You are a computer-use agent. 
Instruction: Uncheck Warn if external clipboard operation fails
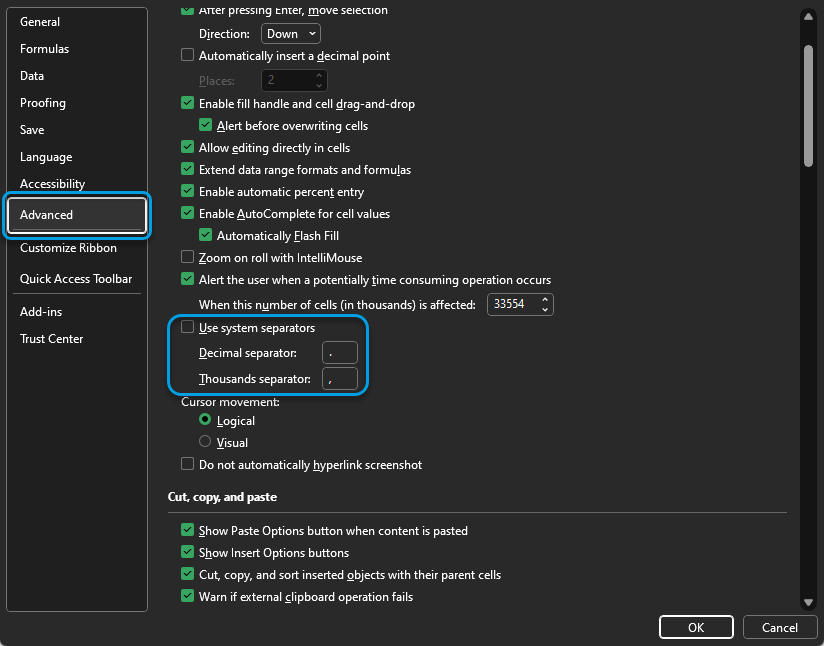coord(187,596)
